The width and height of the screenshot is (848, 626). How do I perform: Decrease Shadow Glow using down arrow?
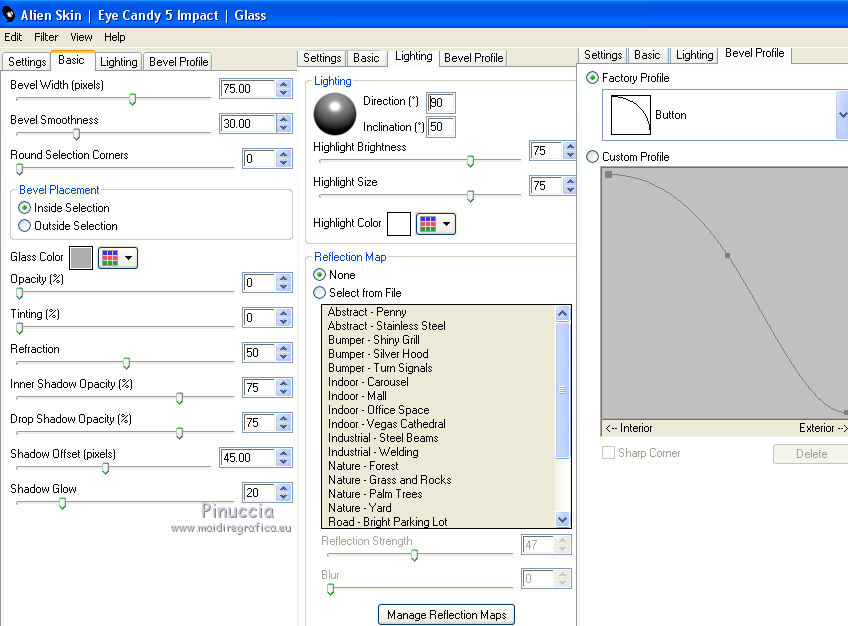(x=284, y=498)
